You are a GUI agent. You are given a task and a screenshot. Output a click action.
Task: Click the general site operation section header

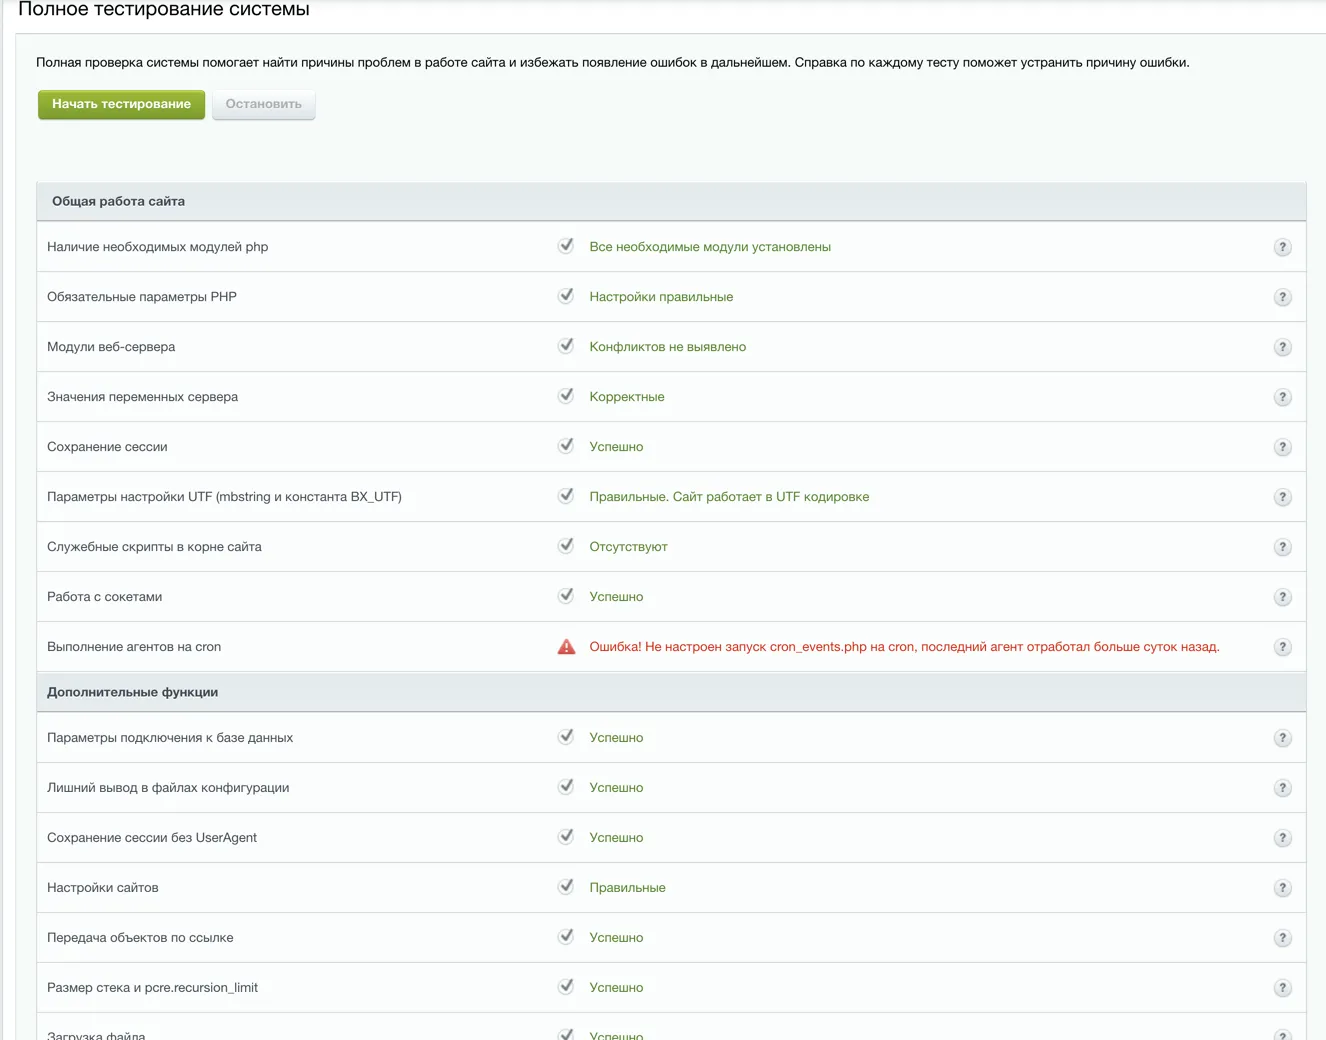(x=118, y=201)
